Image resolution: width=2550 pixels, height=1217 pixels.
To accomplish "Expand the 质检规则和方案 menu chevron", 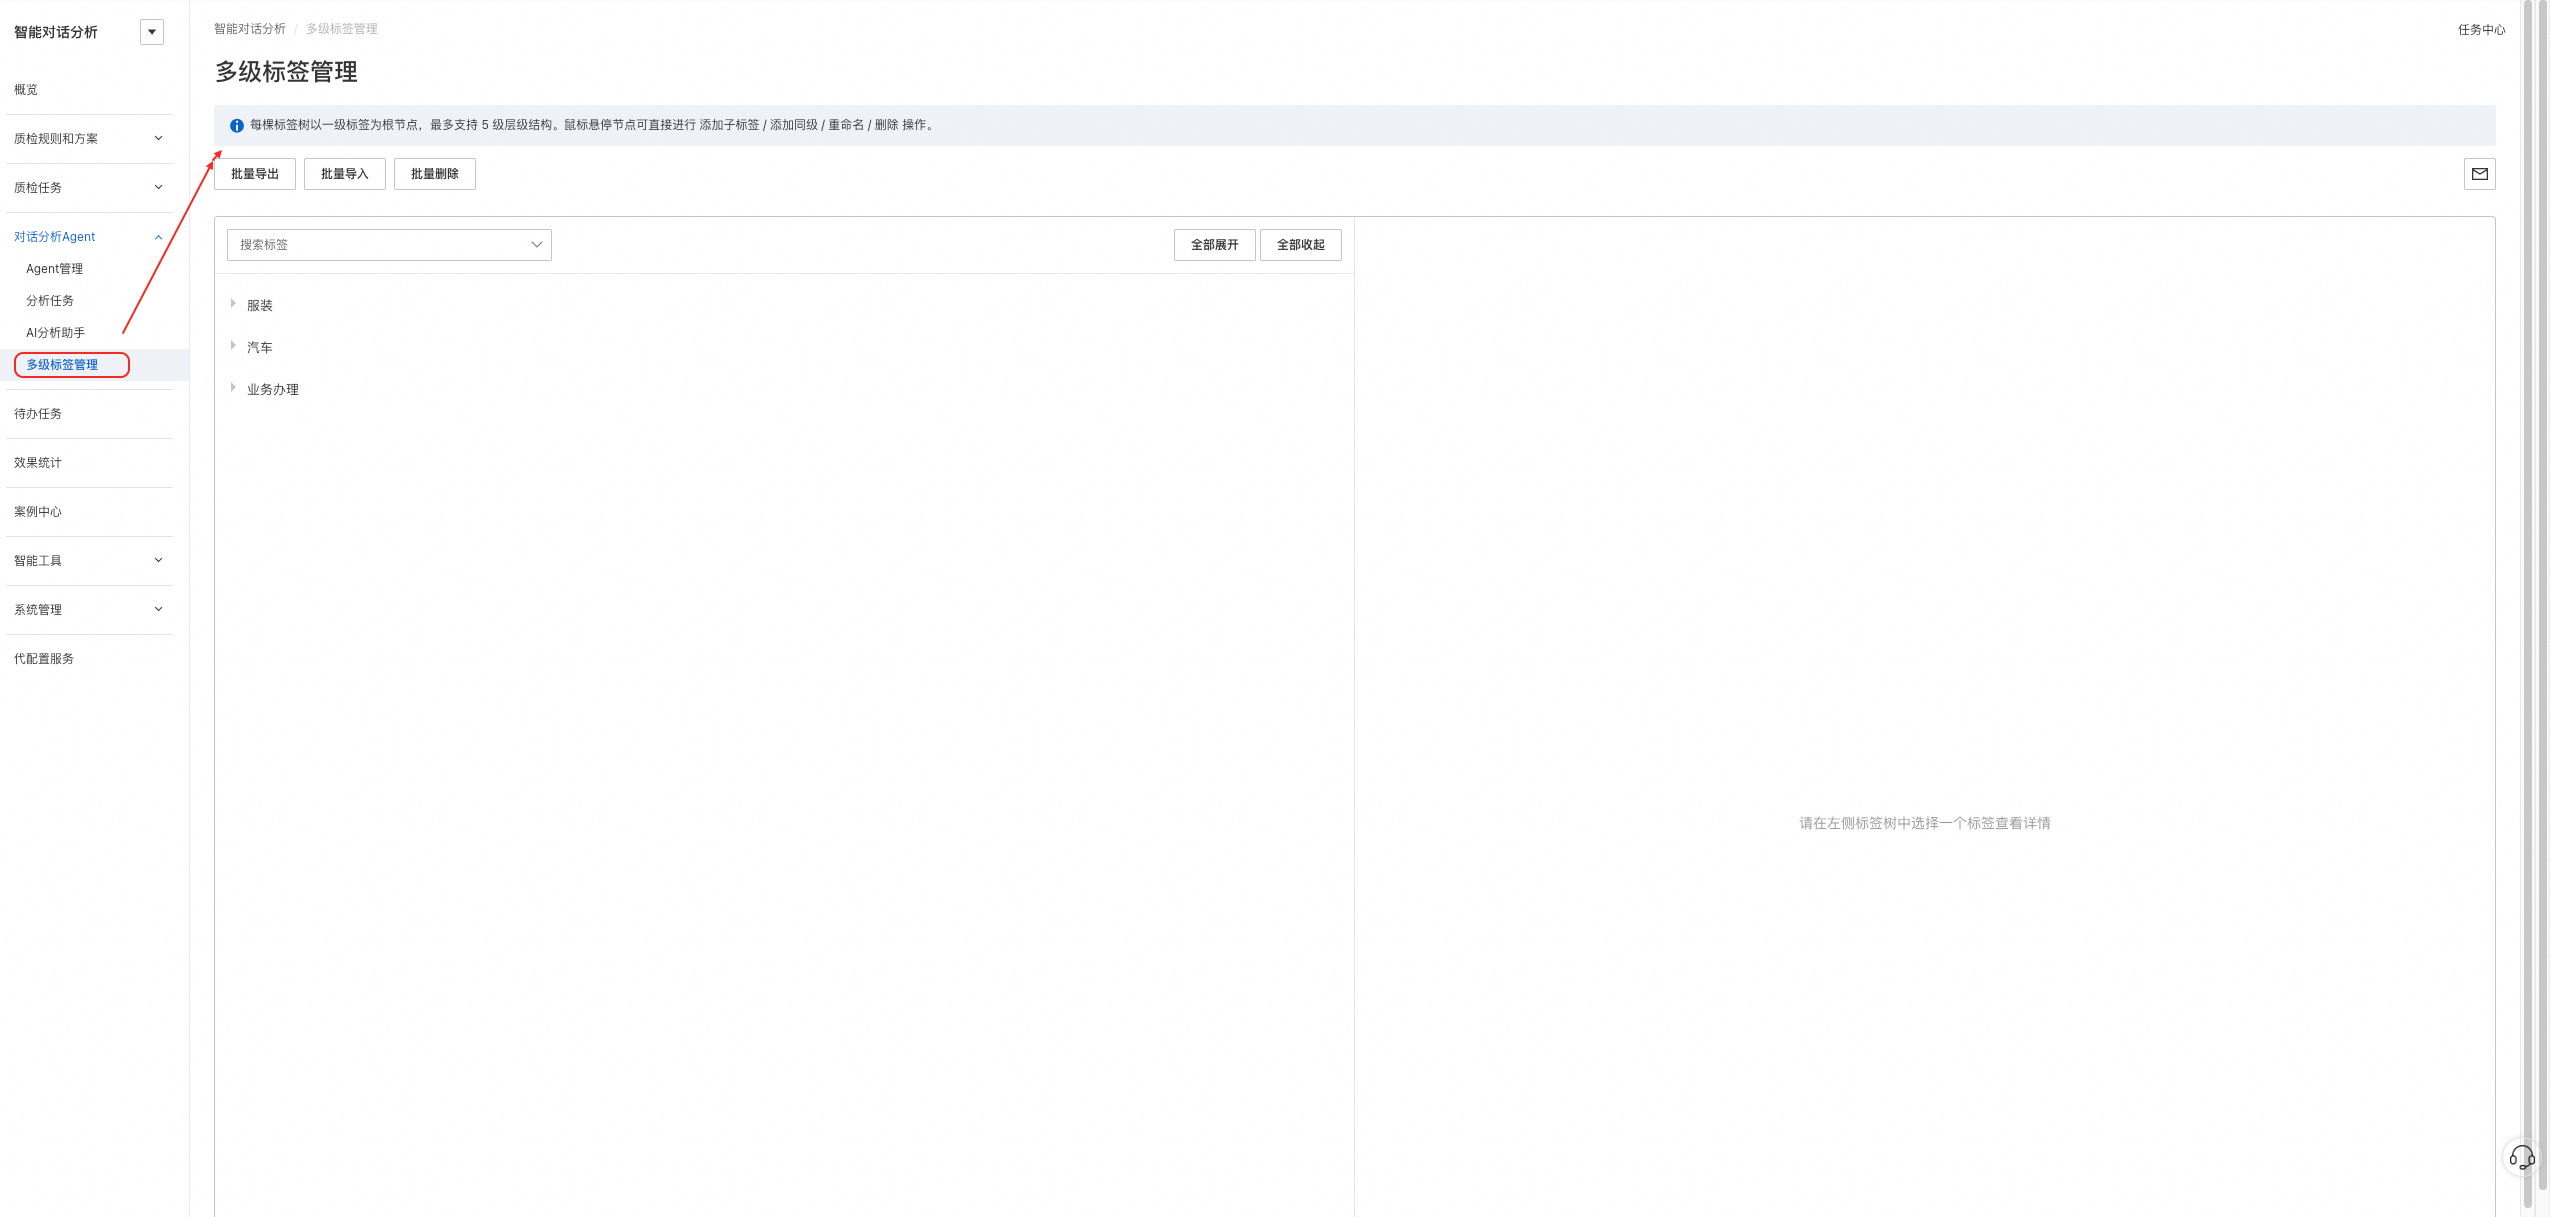I will (x=158, y=138).
